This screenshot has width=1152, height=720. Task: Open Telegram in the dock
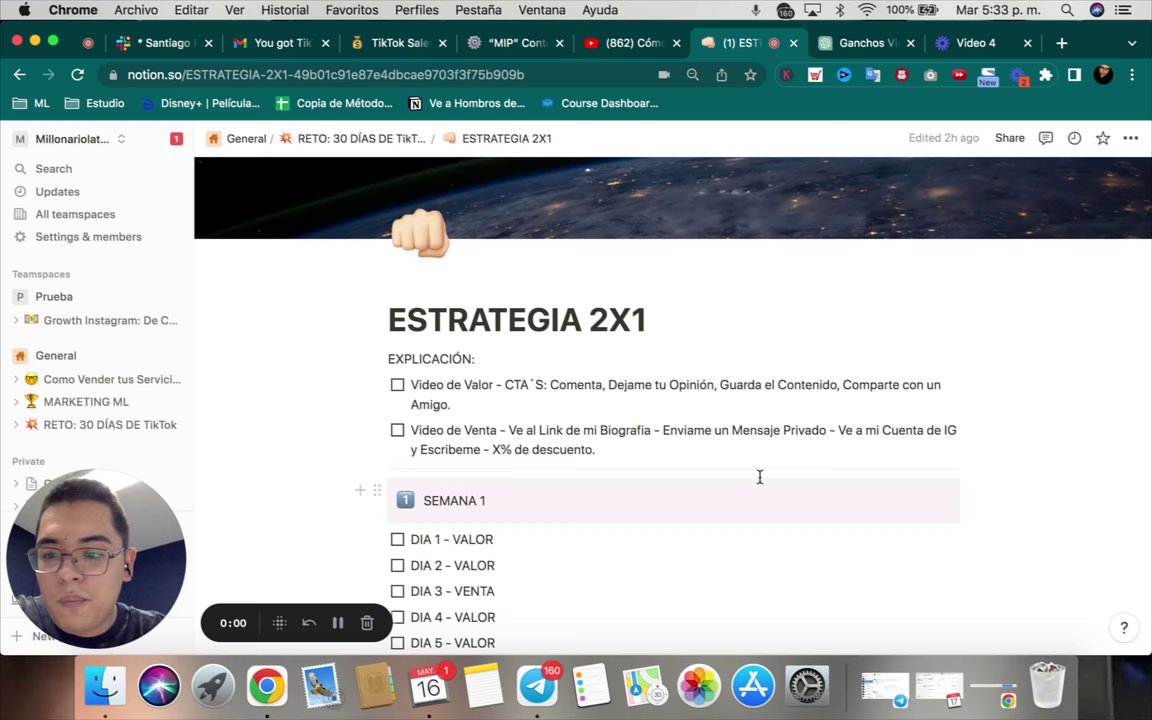(x=537, y=685)
